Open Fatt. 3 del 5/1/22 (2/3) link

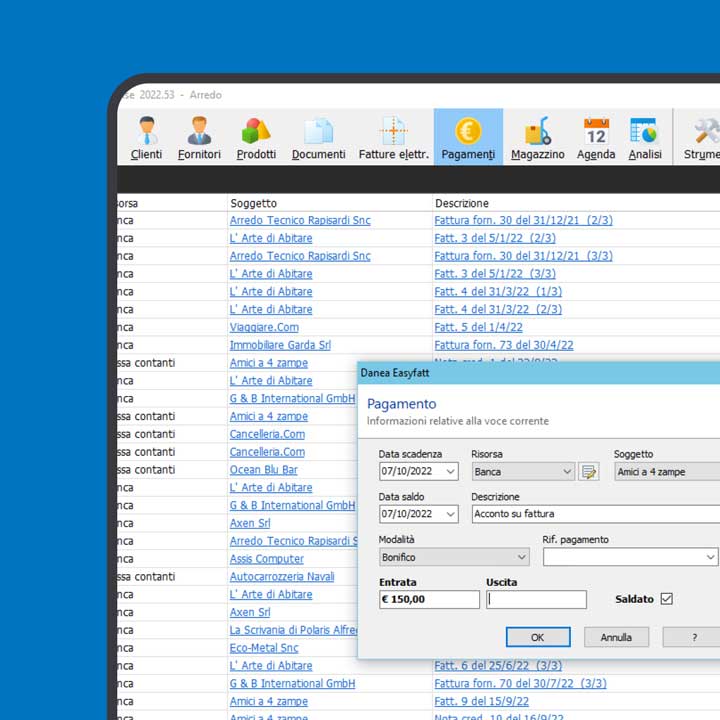(495, 238)
